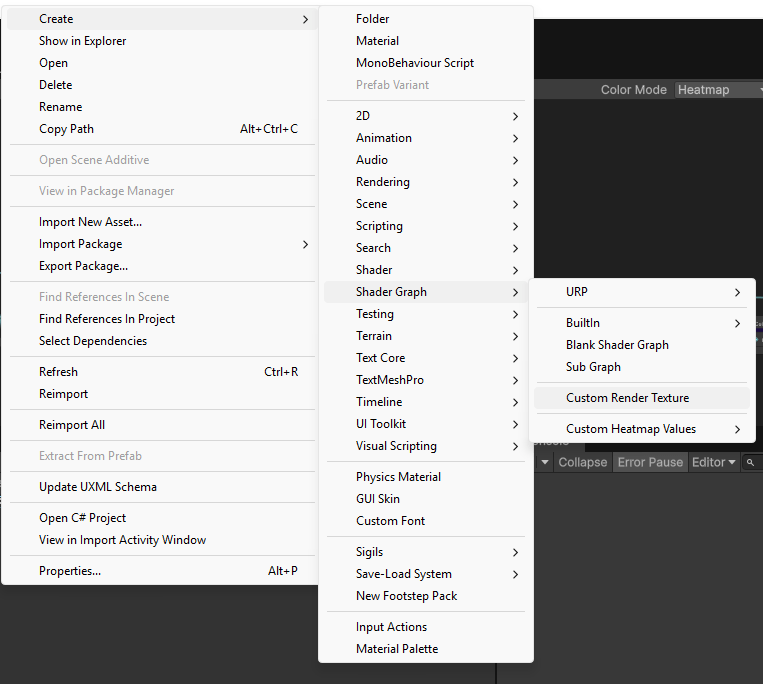Screen dimensions: 763x684
Task: Expand the Custom Heatmap Values submenu
Action: (x=642, y=429)
